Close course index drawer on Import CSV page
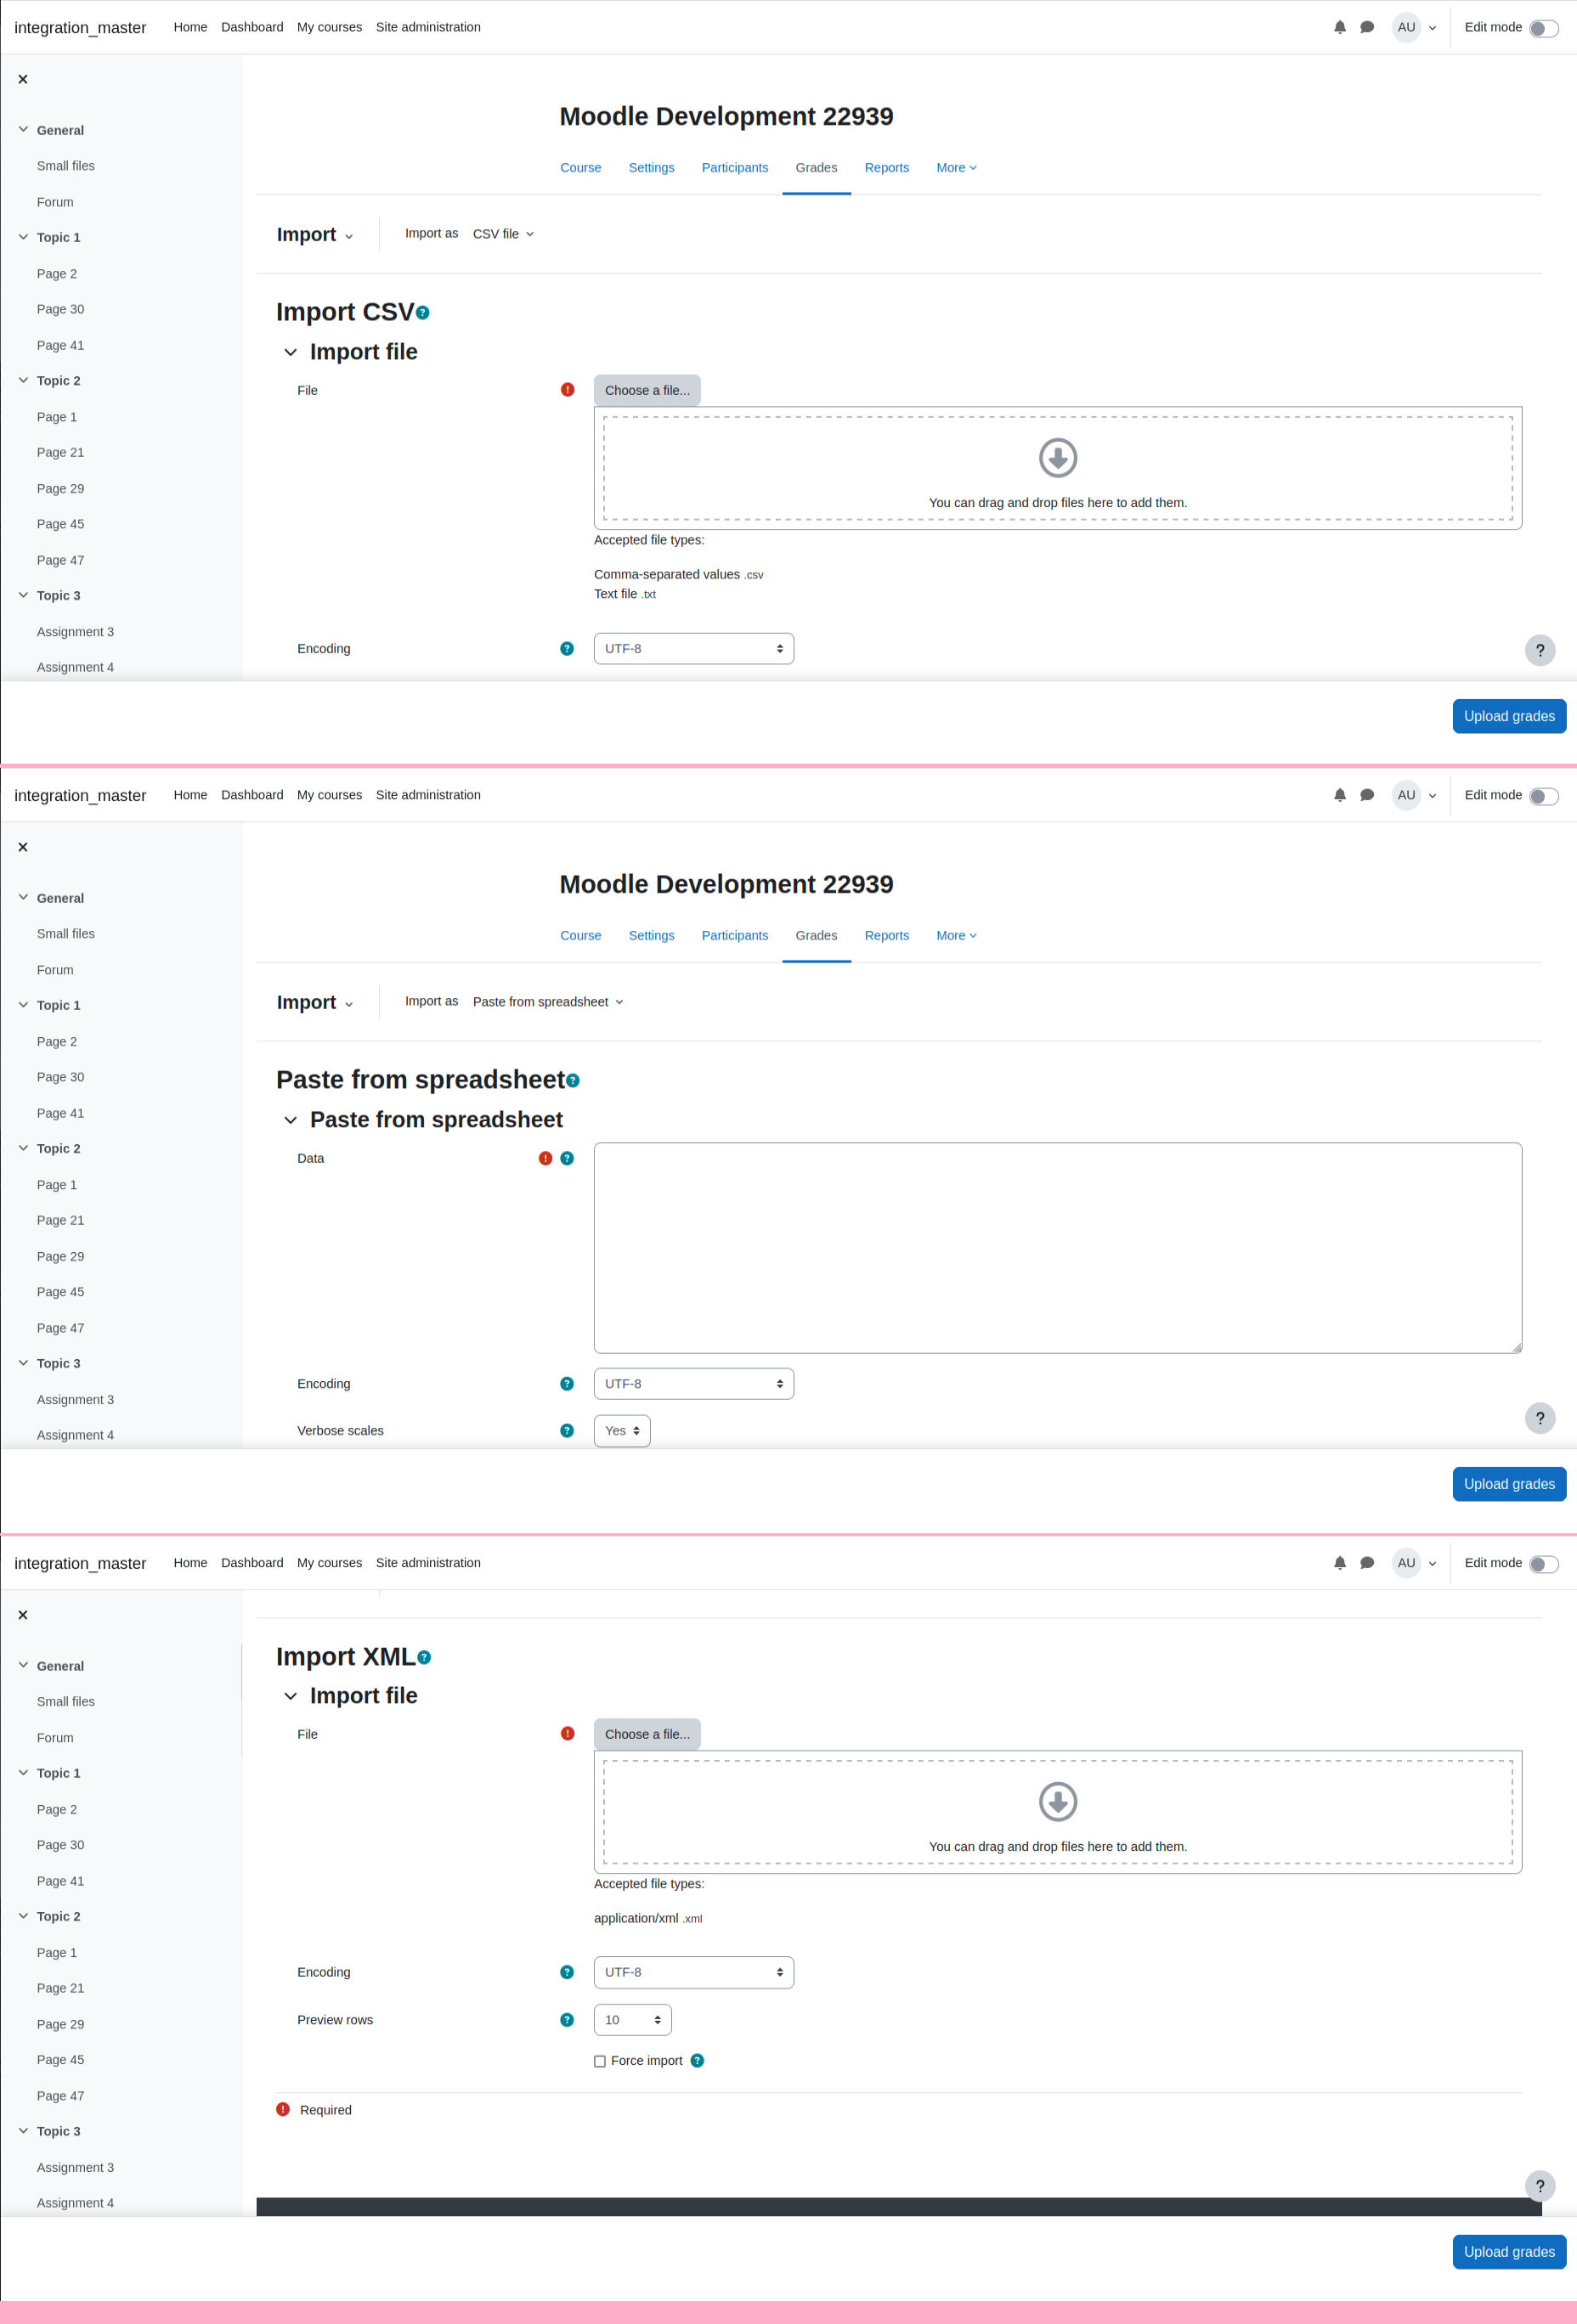This screenshot has width=1577, height=2324. click(x=23, y=79)
